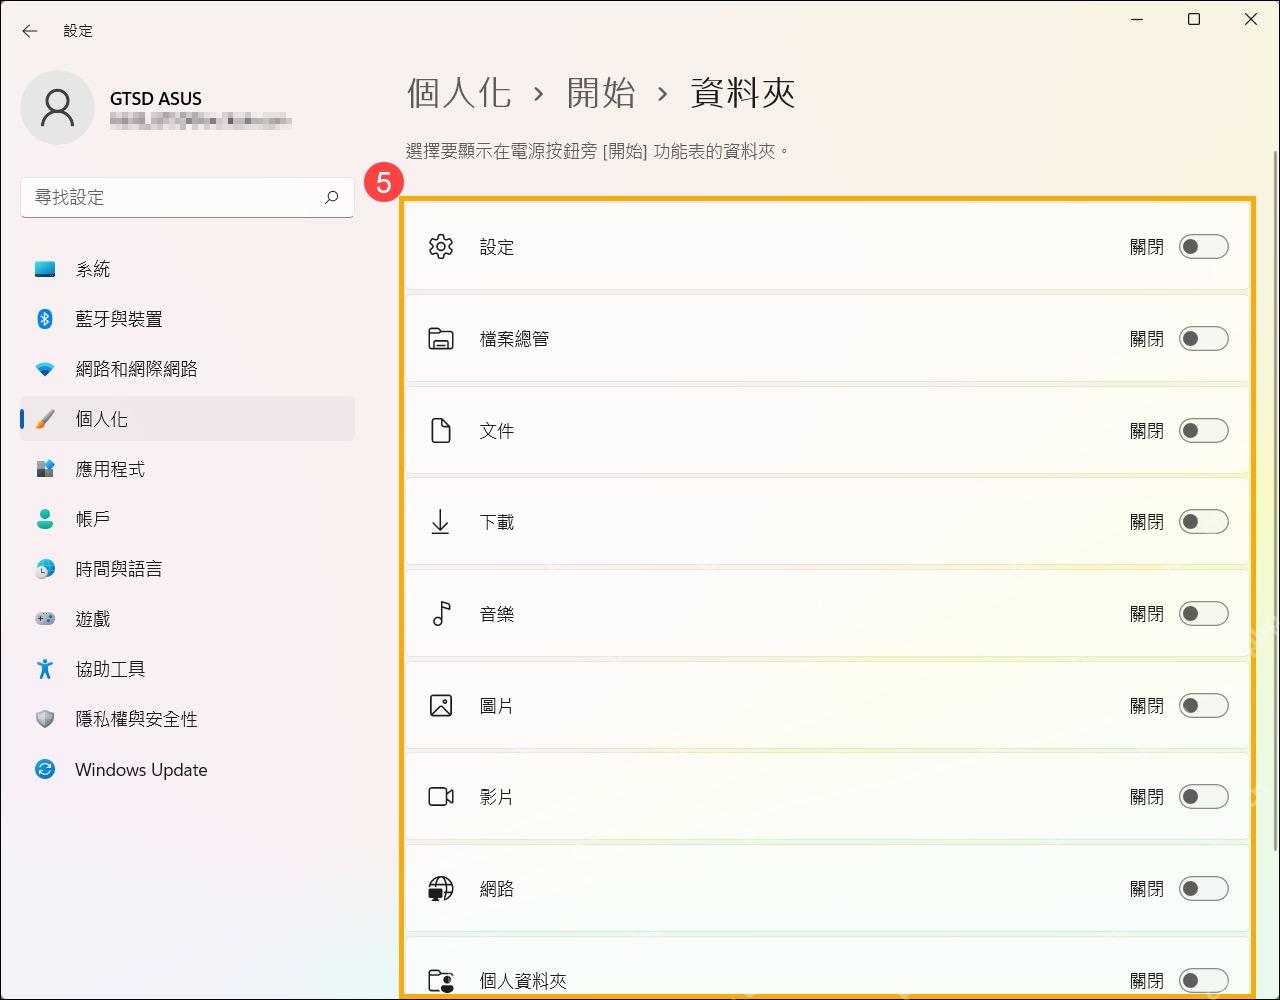1280x1000 pixels.
Task: Click the 帳戶 person icon
Action: (x=45, y=519)
